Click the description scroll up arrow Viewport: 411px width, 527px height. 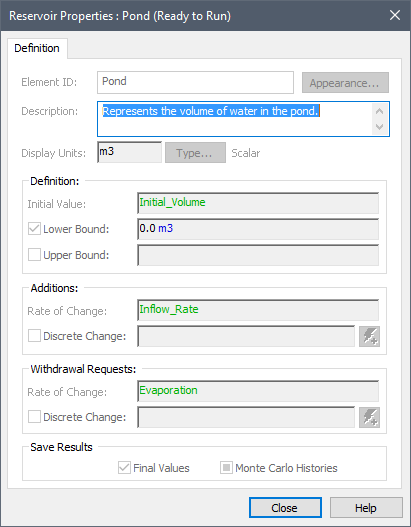click(380, 111)
